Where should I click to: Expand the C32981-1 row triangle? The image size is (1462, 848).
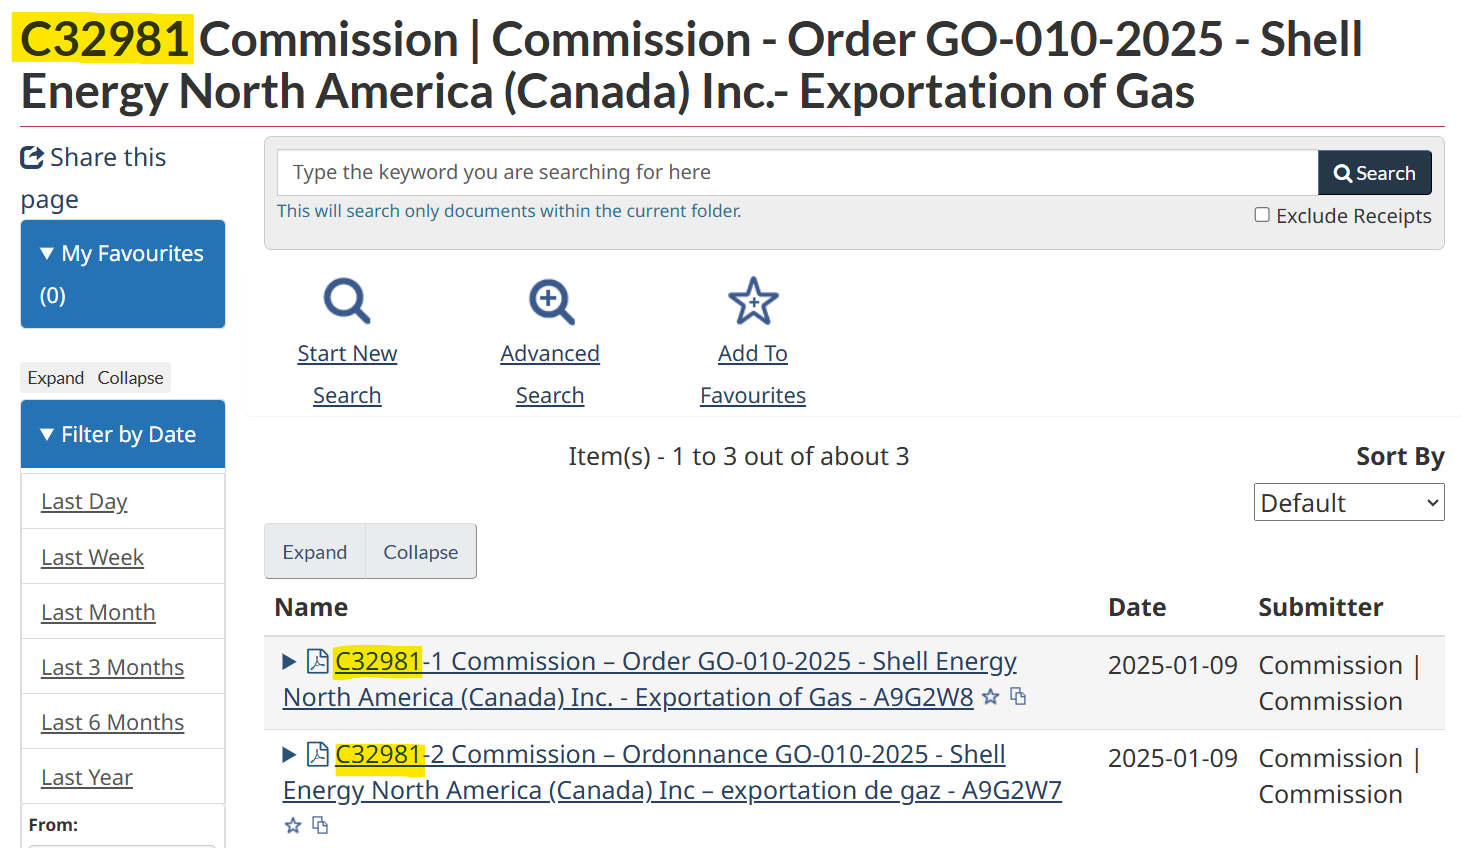[289, 661]
